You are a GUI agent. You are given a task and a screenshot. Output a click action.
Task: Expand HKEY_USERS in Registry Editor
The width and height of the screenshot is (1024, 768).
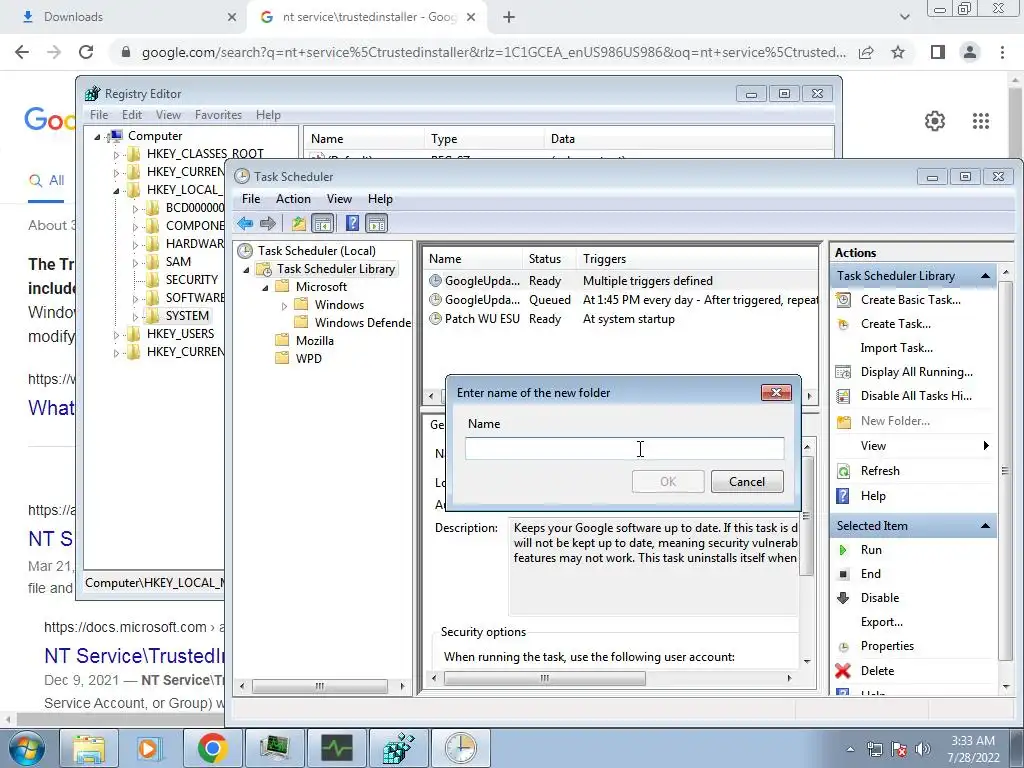116,334
